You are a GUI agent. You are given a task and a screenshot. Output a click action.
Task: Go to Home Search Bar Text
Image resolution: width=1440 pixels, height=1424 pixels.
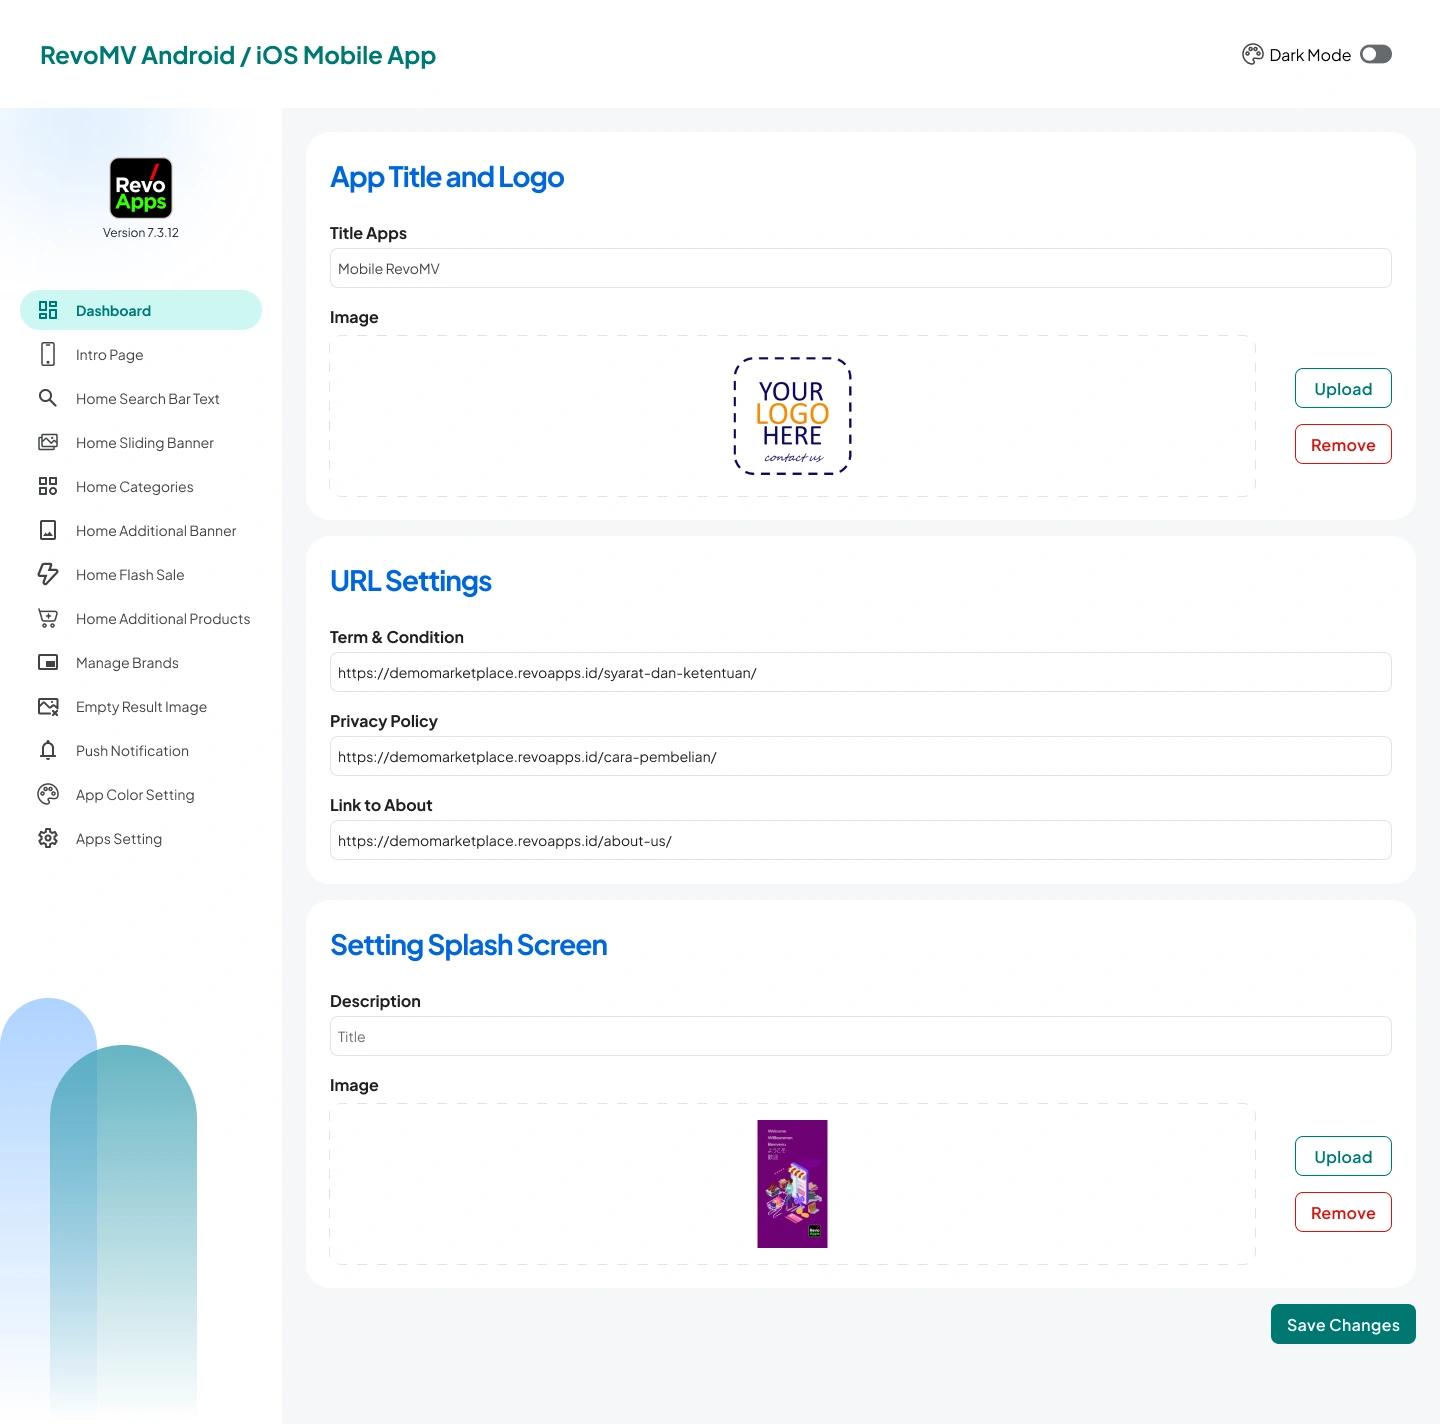coord(141,398)
